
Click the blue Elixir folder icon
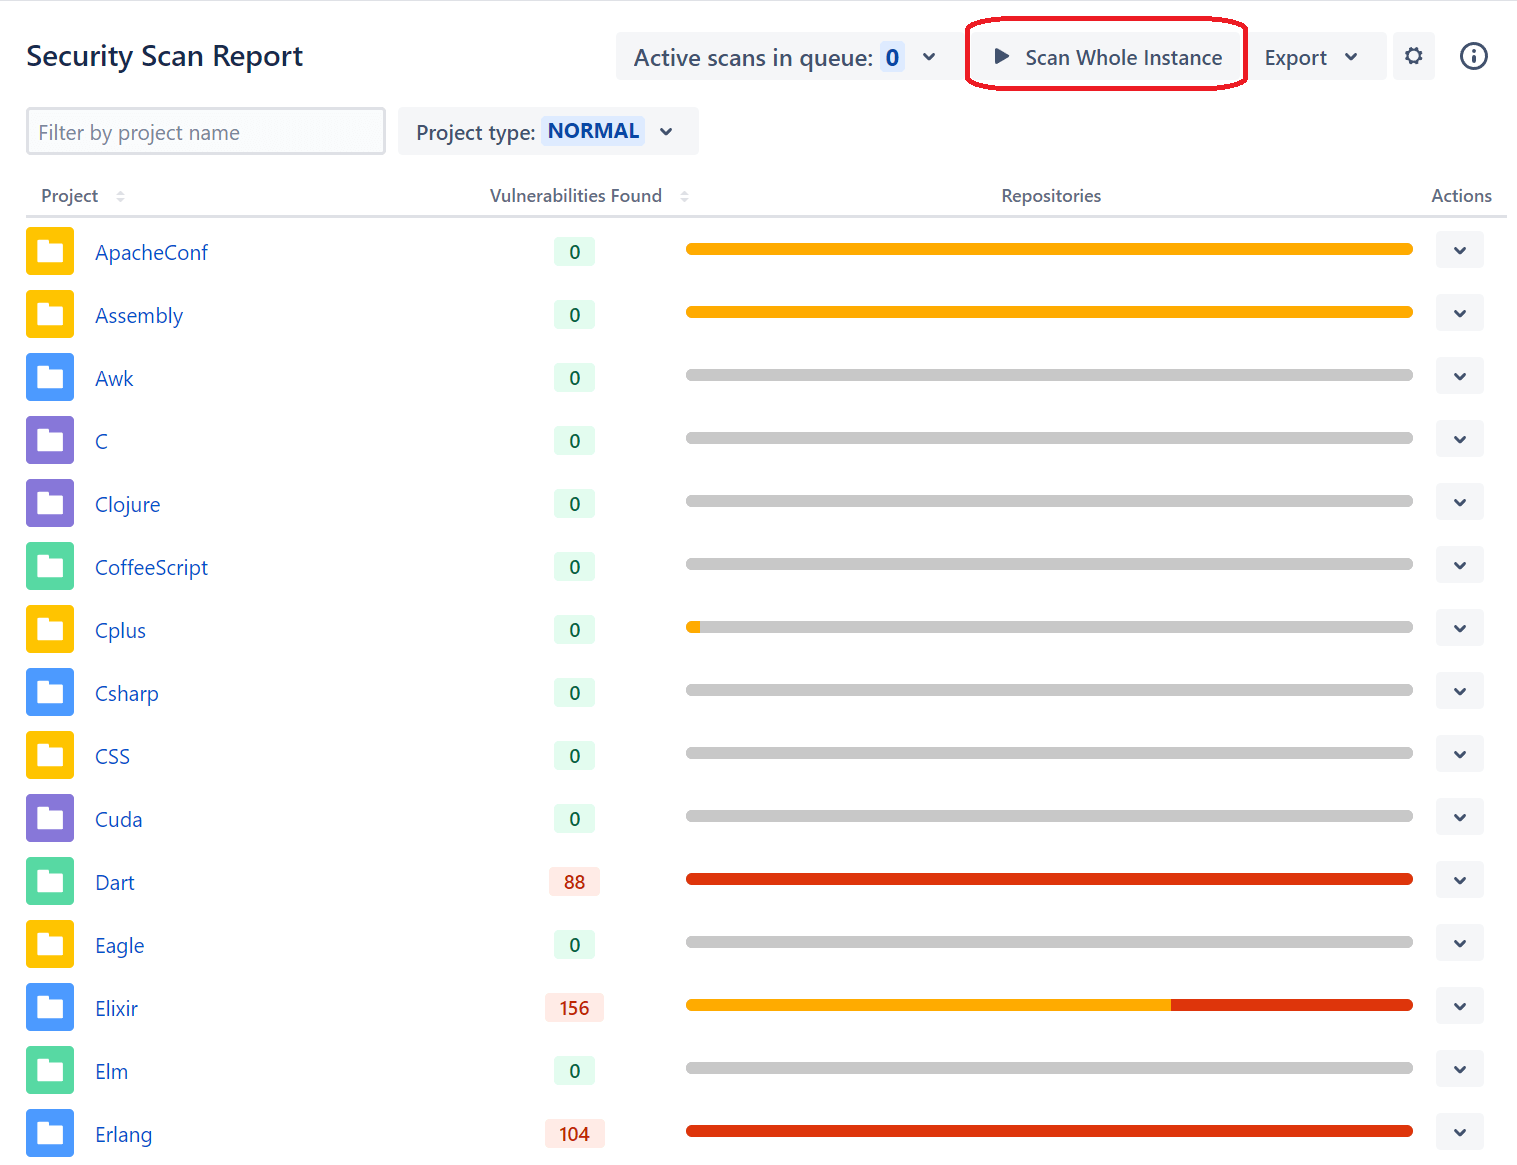click(49, 1007)
